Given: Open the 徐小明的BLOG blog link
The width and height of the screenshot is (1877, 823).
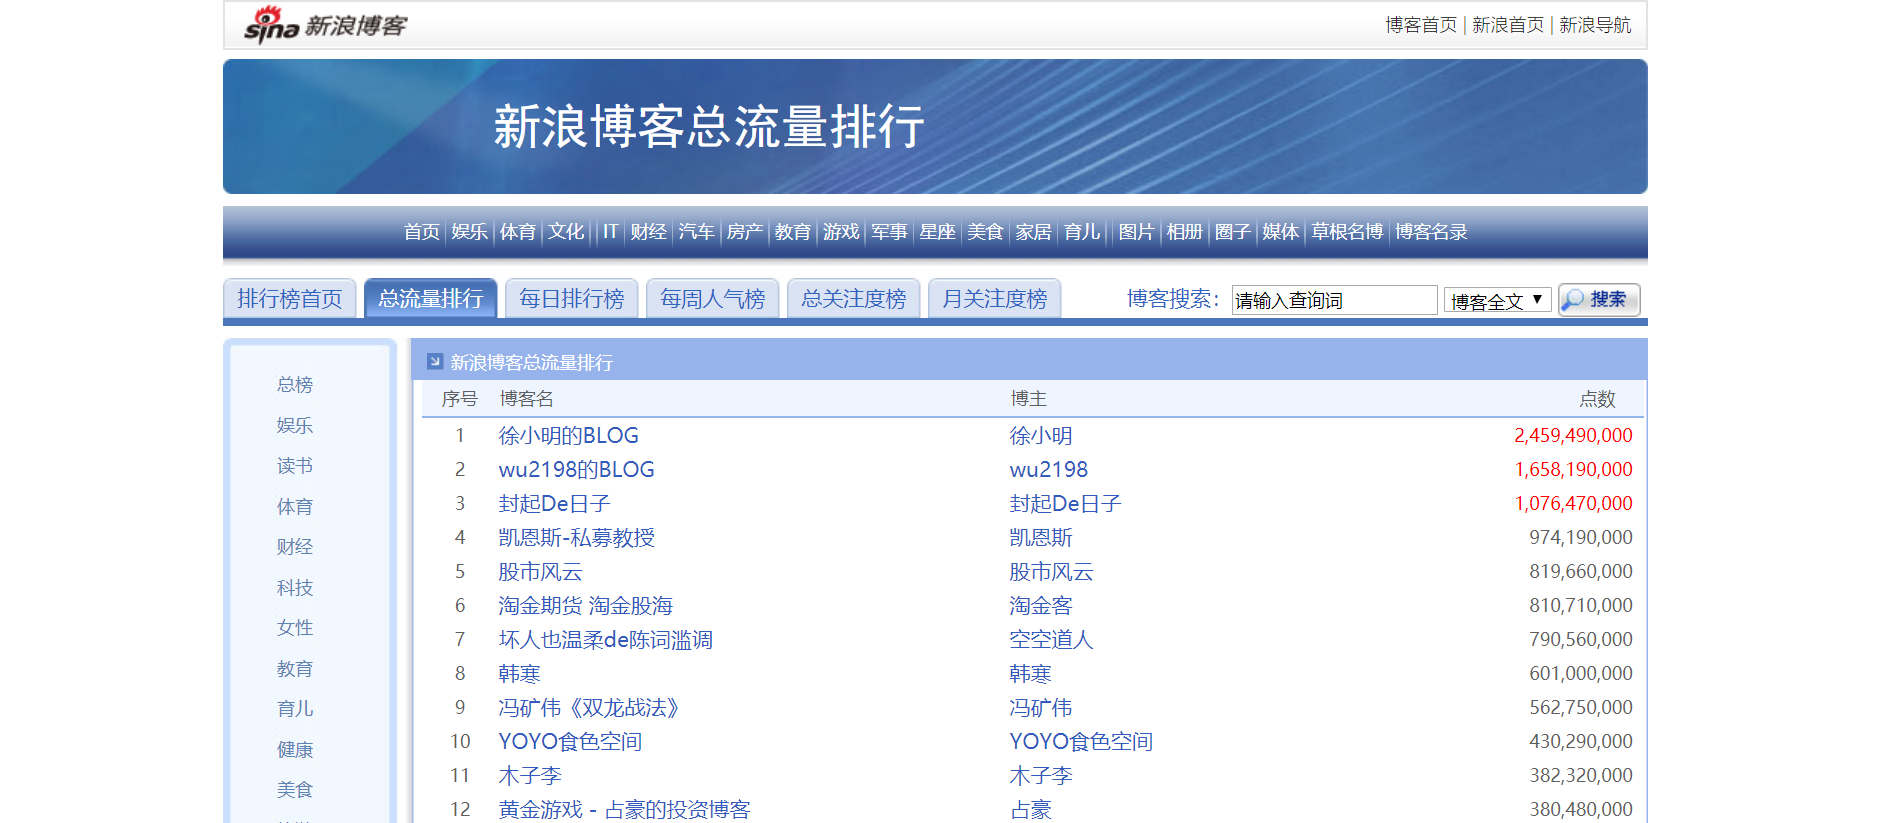Looking at the screenshot, I should click(x=568, y=436).
